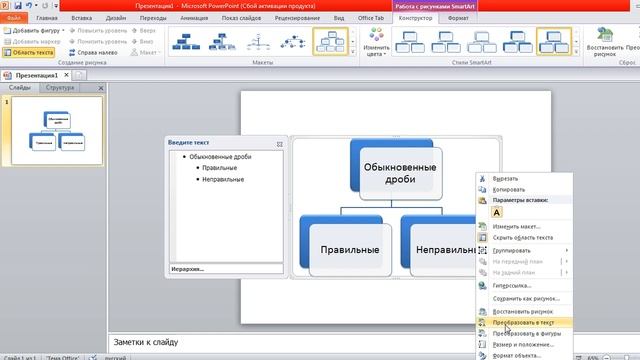
Task: Open Изменить цвета color dropdown
Action: pyautogui.click(x=376, y=42)
